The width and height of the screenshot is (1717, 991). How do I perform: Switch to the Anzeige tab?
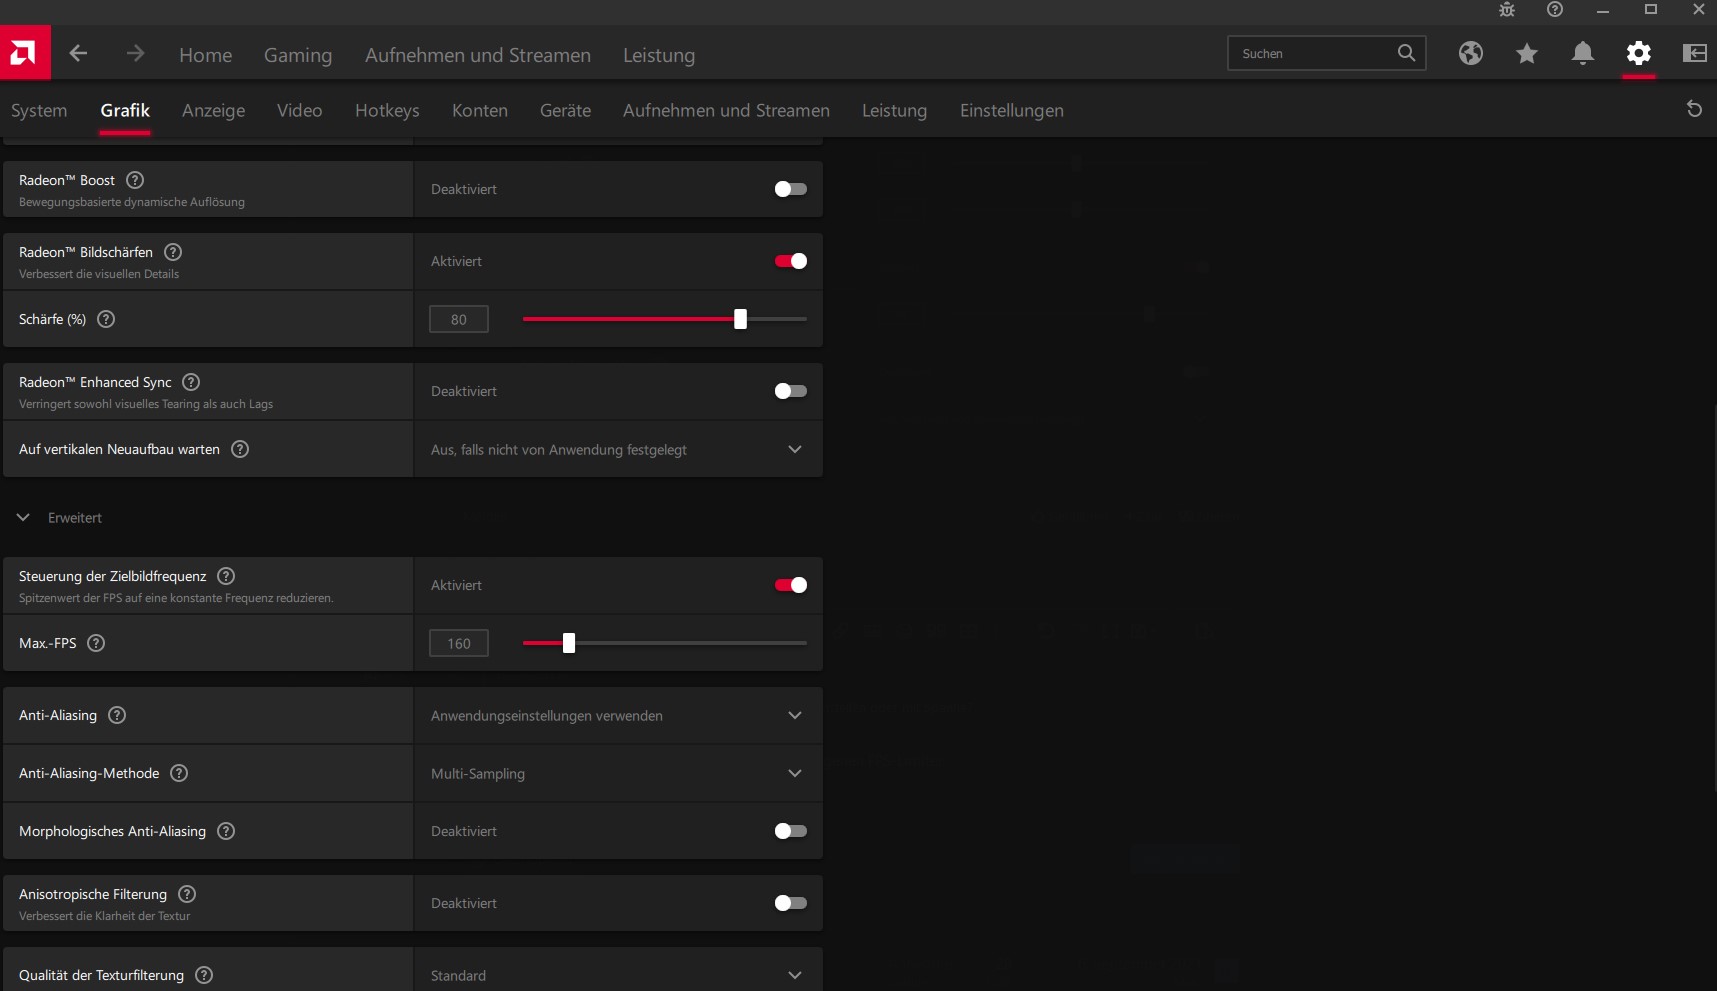(x=213, y=111)
